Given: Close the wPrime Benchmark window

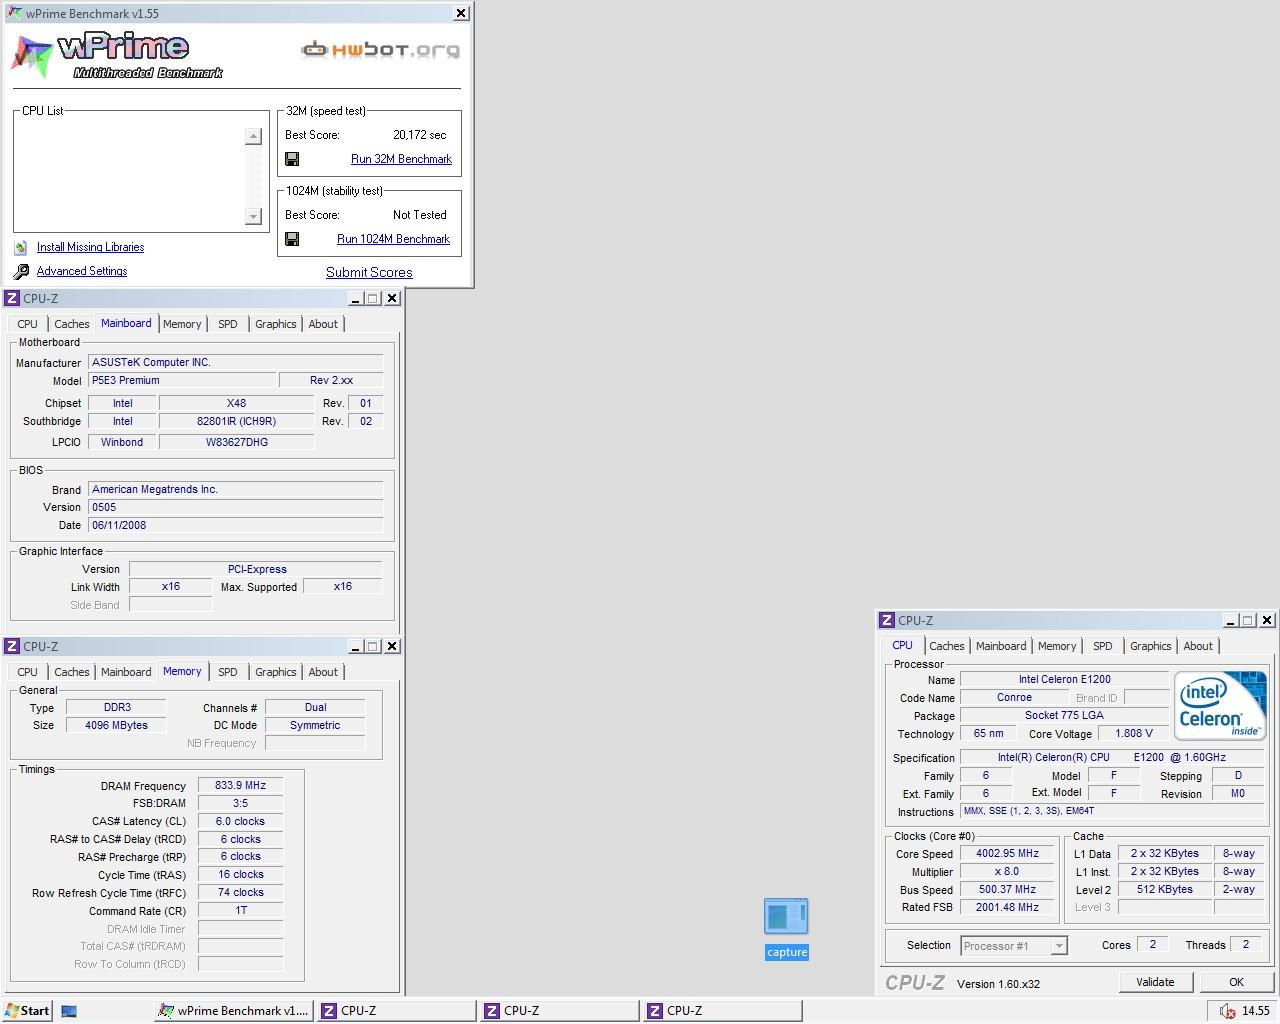Looking at the screenshot, I should (460, 13).
